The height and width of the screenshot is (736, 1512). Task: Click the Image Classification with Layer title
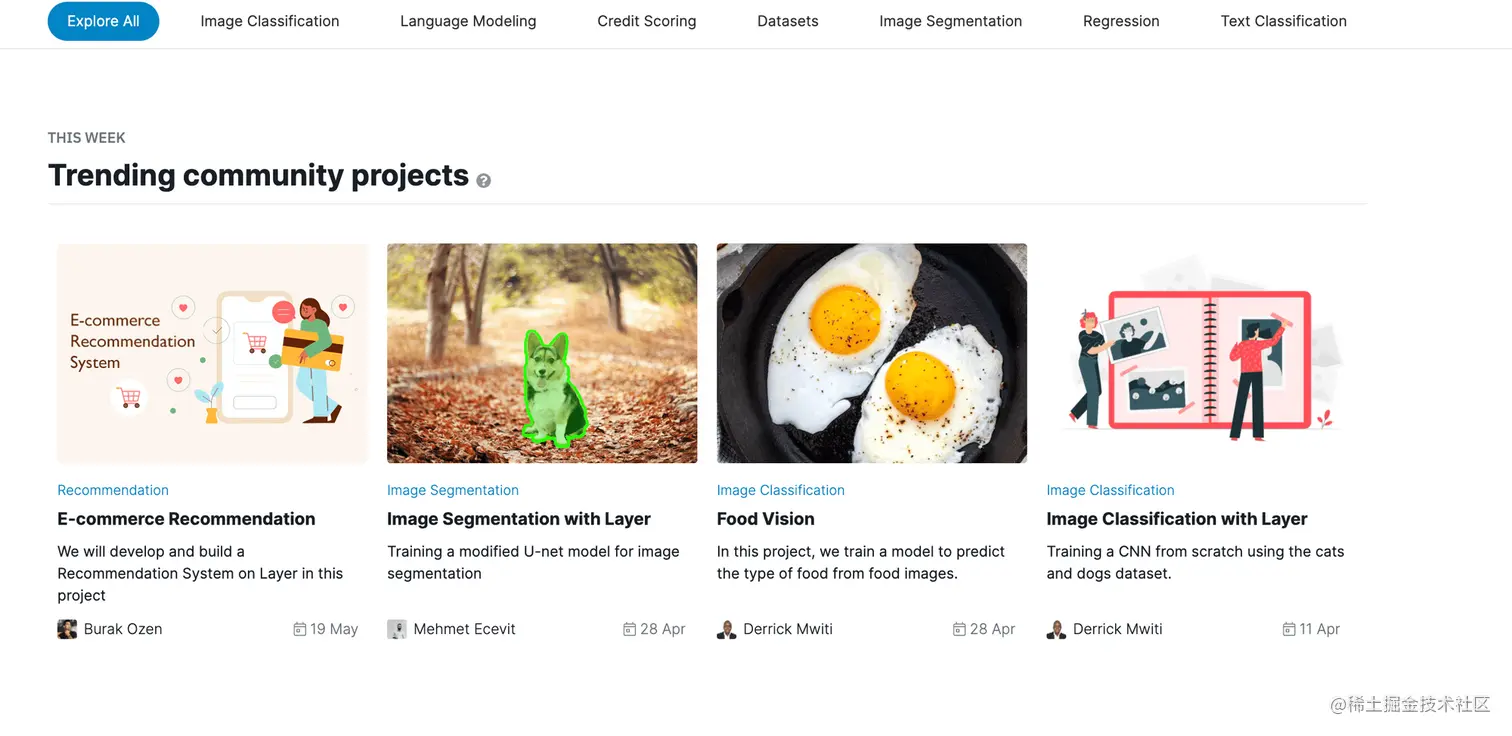1177,519
